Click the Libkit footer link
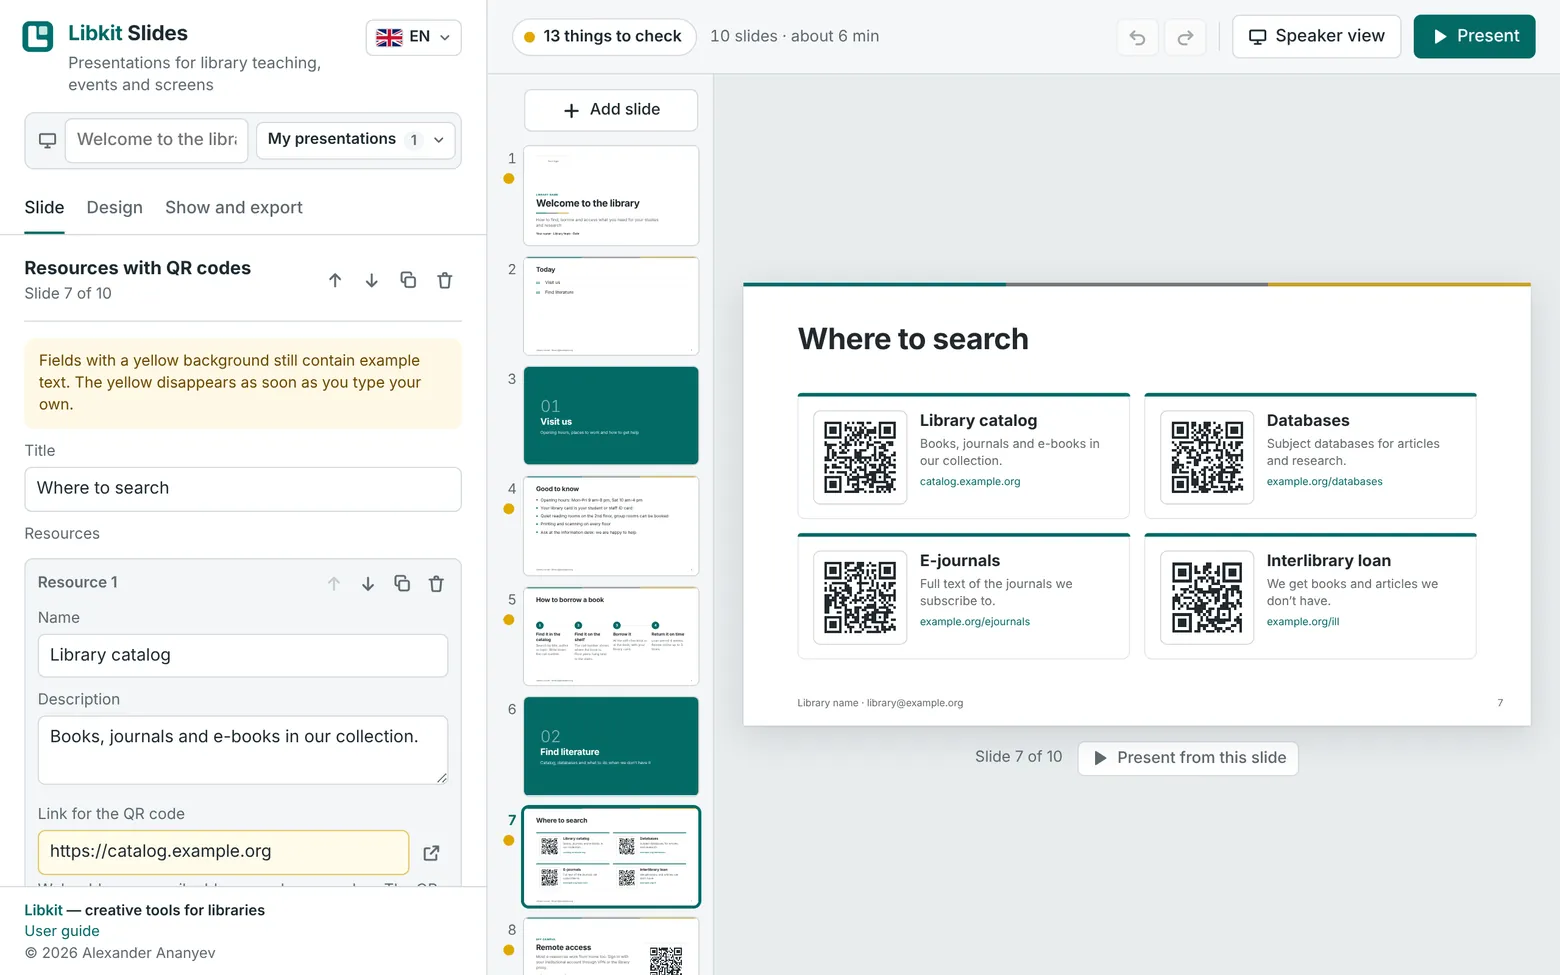1560x975 pixels. [43, 910]
